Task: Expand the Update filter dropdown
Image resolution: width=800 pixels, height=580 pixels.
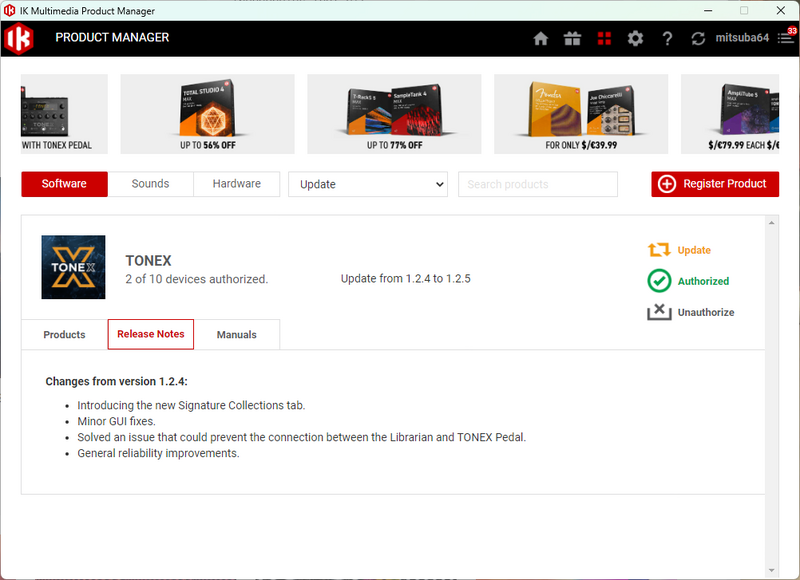Action: pyautogui.click(x=368, y=184)
